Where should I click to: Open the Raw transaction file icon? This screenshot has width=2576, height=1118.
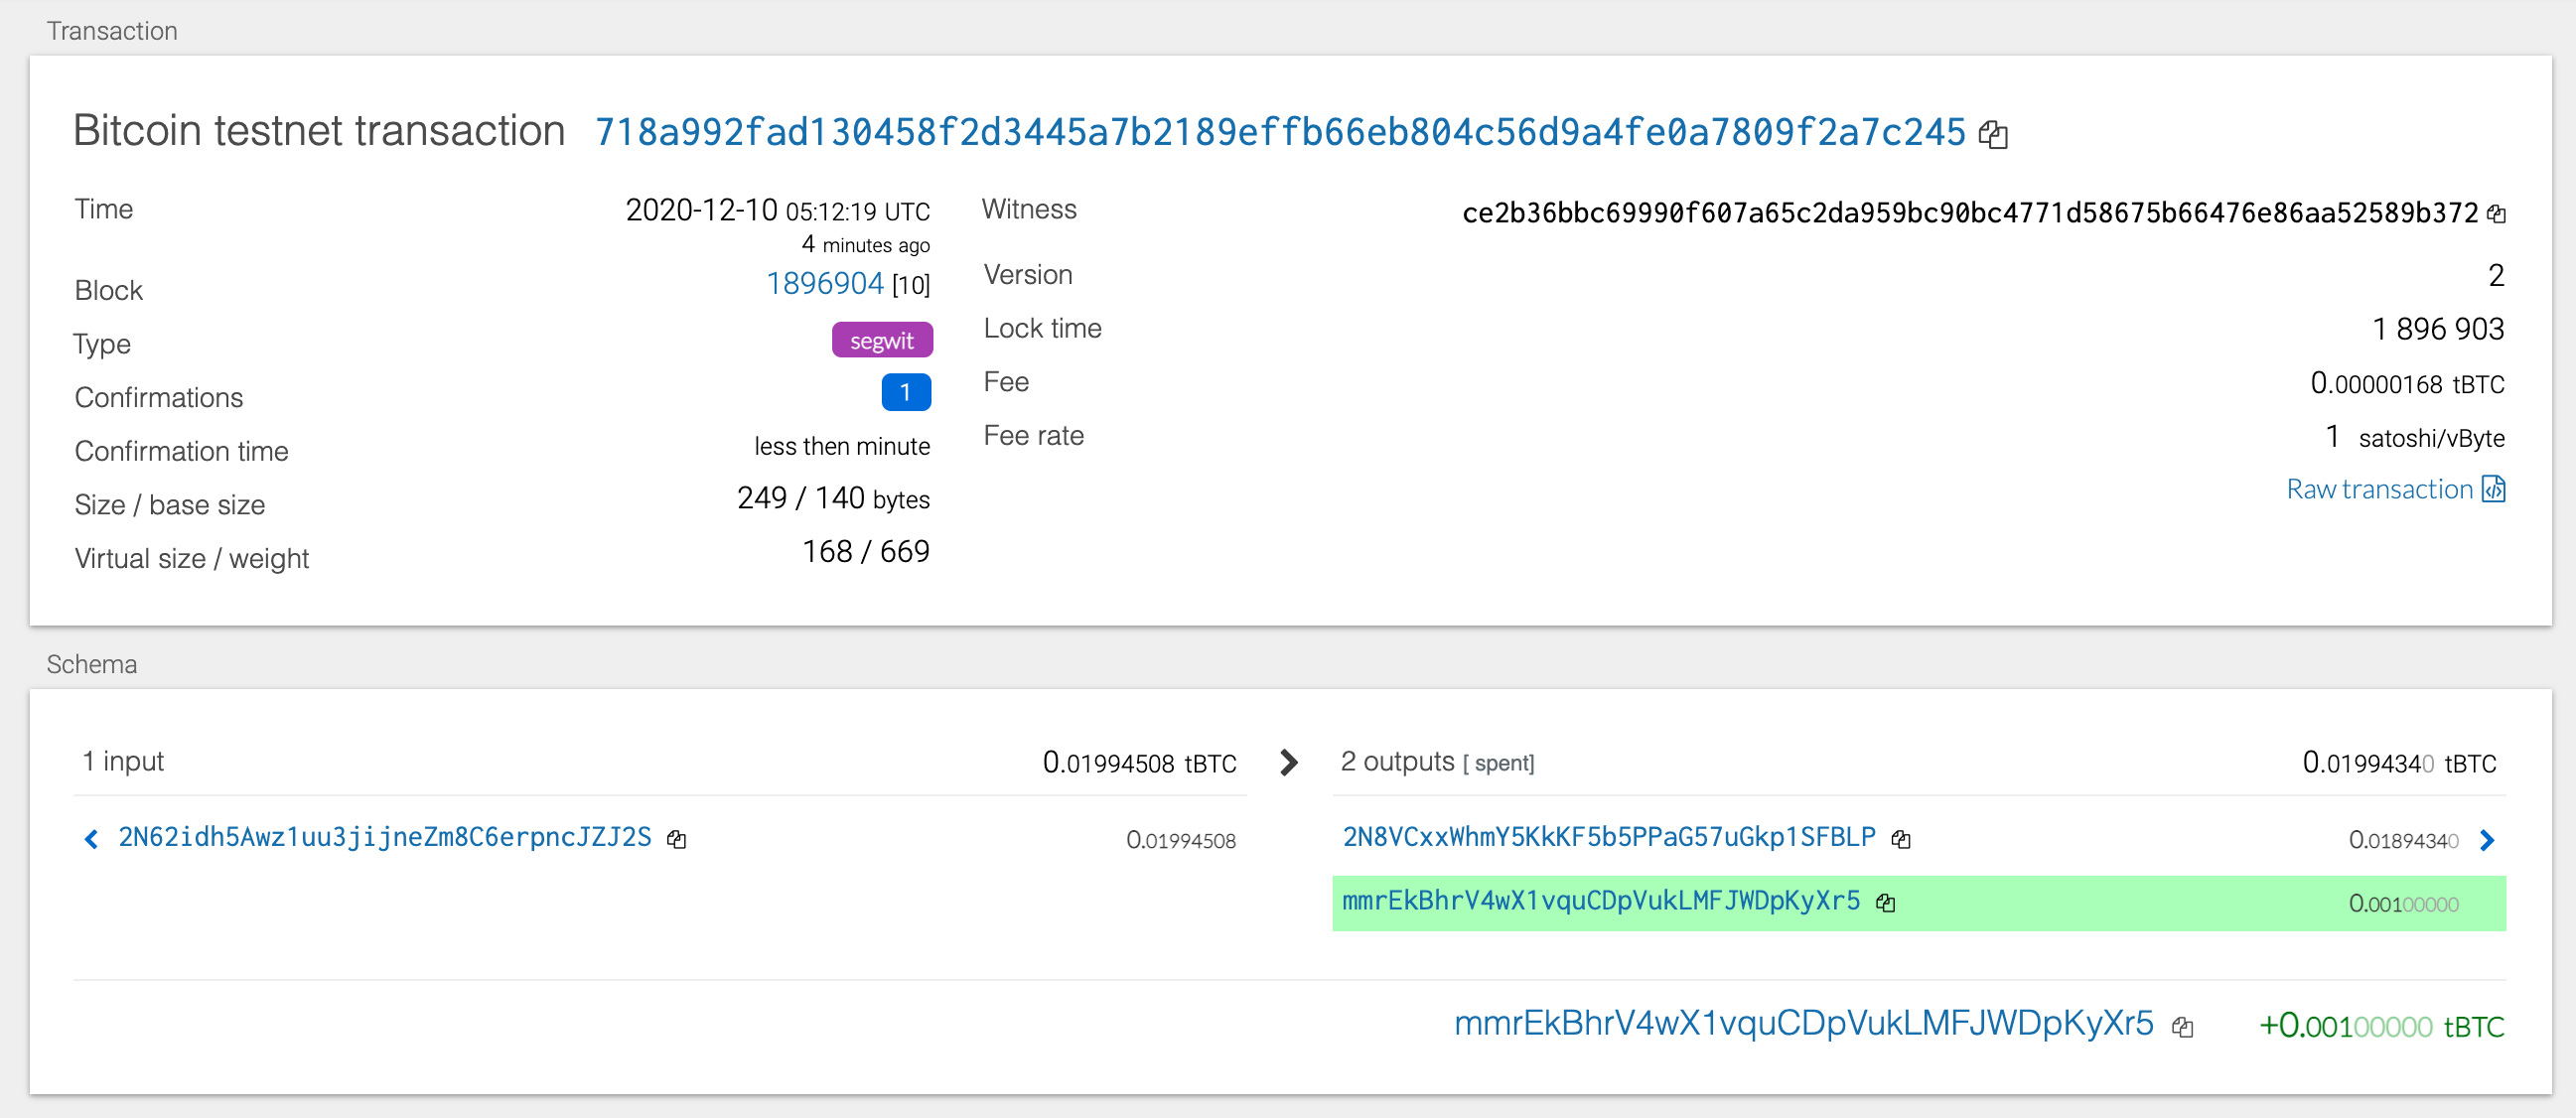(2494, 489)
